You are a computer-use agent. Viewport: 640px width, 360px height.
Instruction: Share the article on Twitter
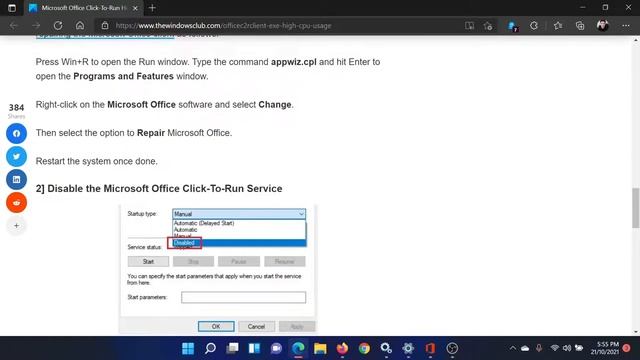[x=16, y=156]
